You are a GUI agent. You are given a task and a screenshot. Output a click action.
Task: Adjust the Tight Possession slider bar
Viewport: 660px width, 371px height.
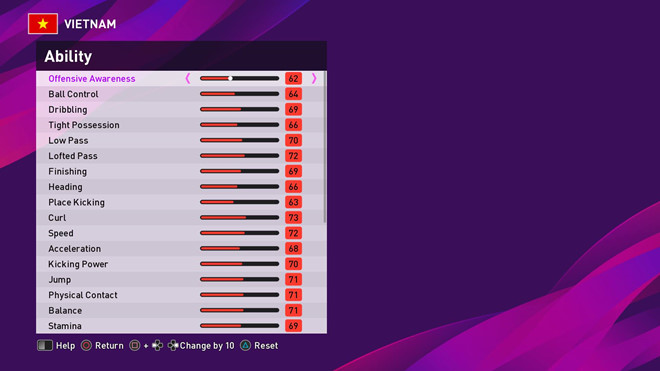click(240, 125)
